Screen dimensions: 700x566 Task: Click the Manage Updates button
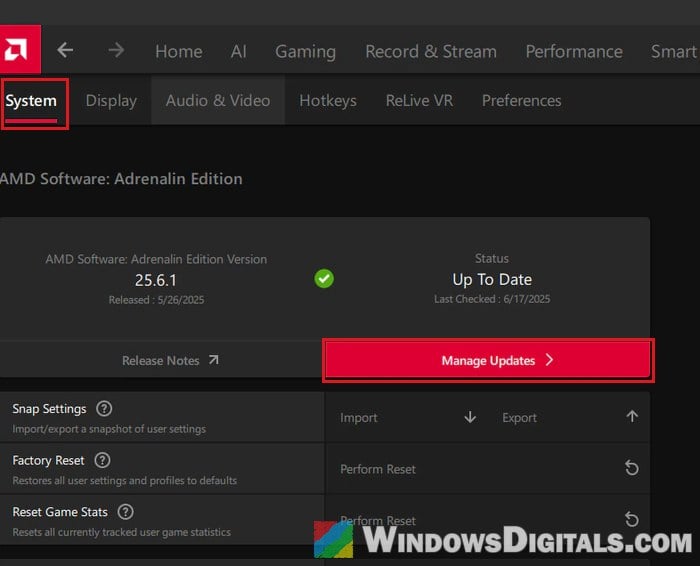click(488, 360)
